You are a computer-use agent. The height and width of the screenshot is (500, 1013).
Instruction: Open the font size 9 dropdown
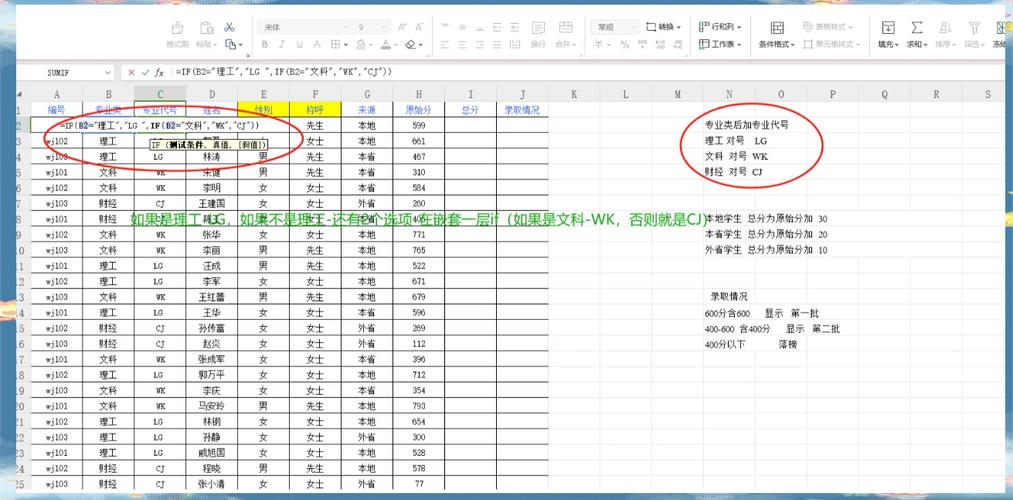[x=386, y=27]
